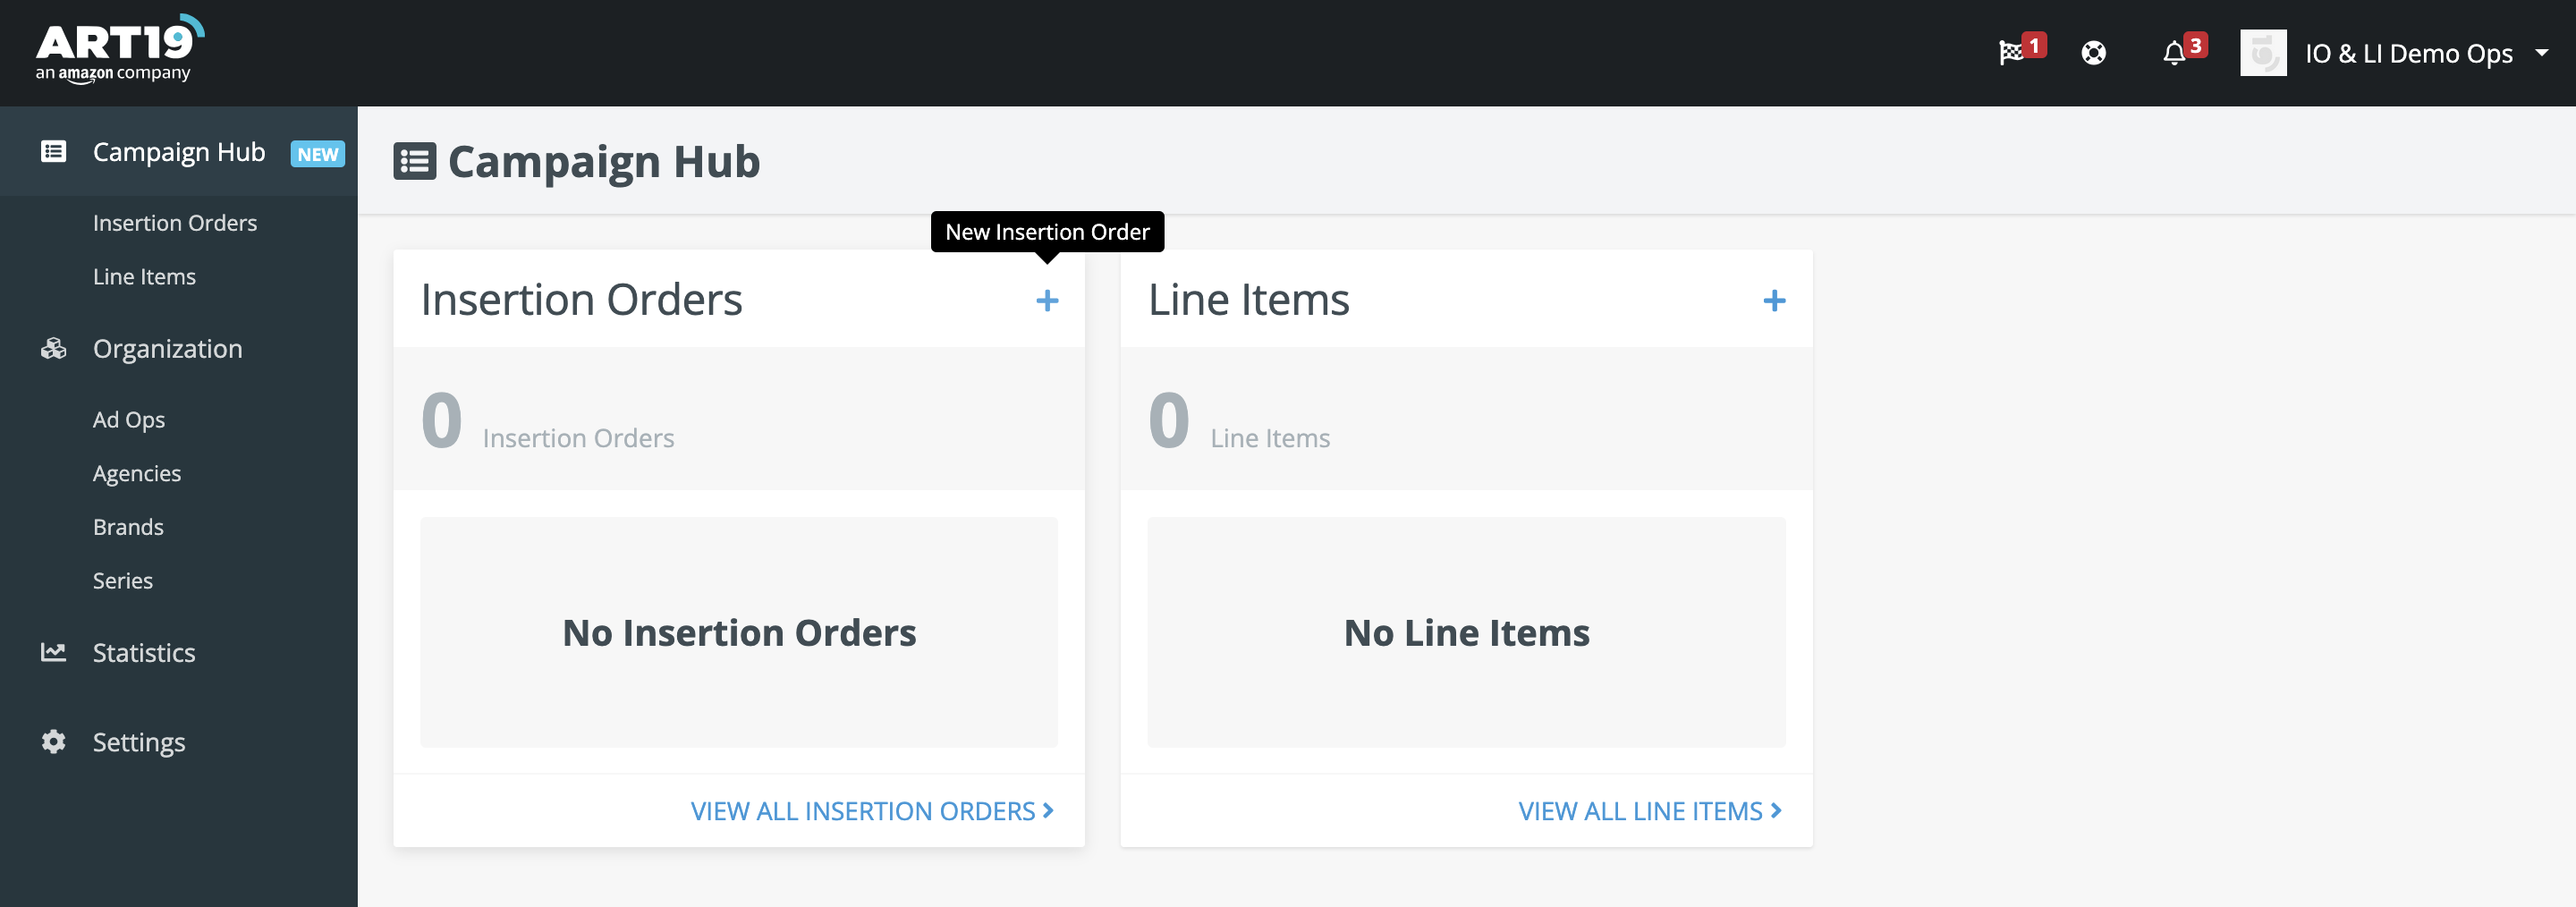This screenshot has height=907, width=2576.
Task: Click the View All Line Items link
Action: click(1649, 811)
